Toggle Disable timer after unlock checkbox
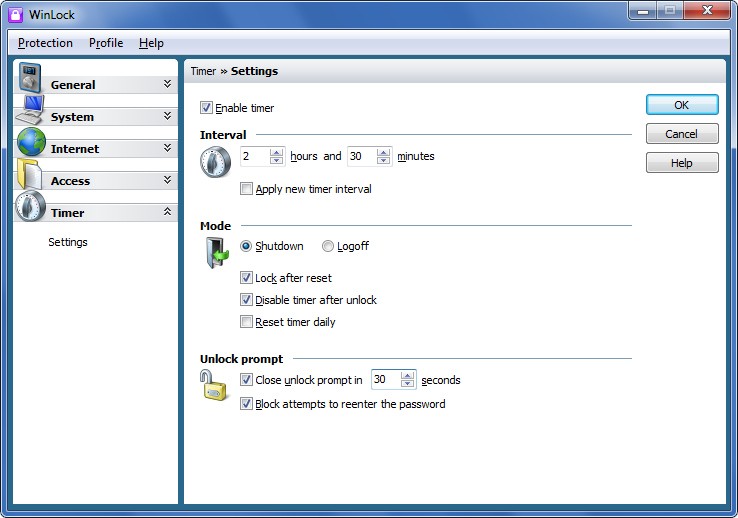This screenshot has width=738, height=518. click(246, 300)
